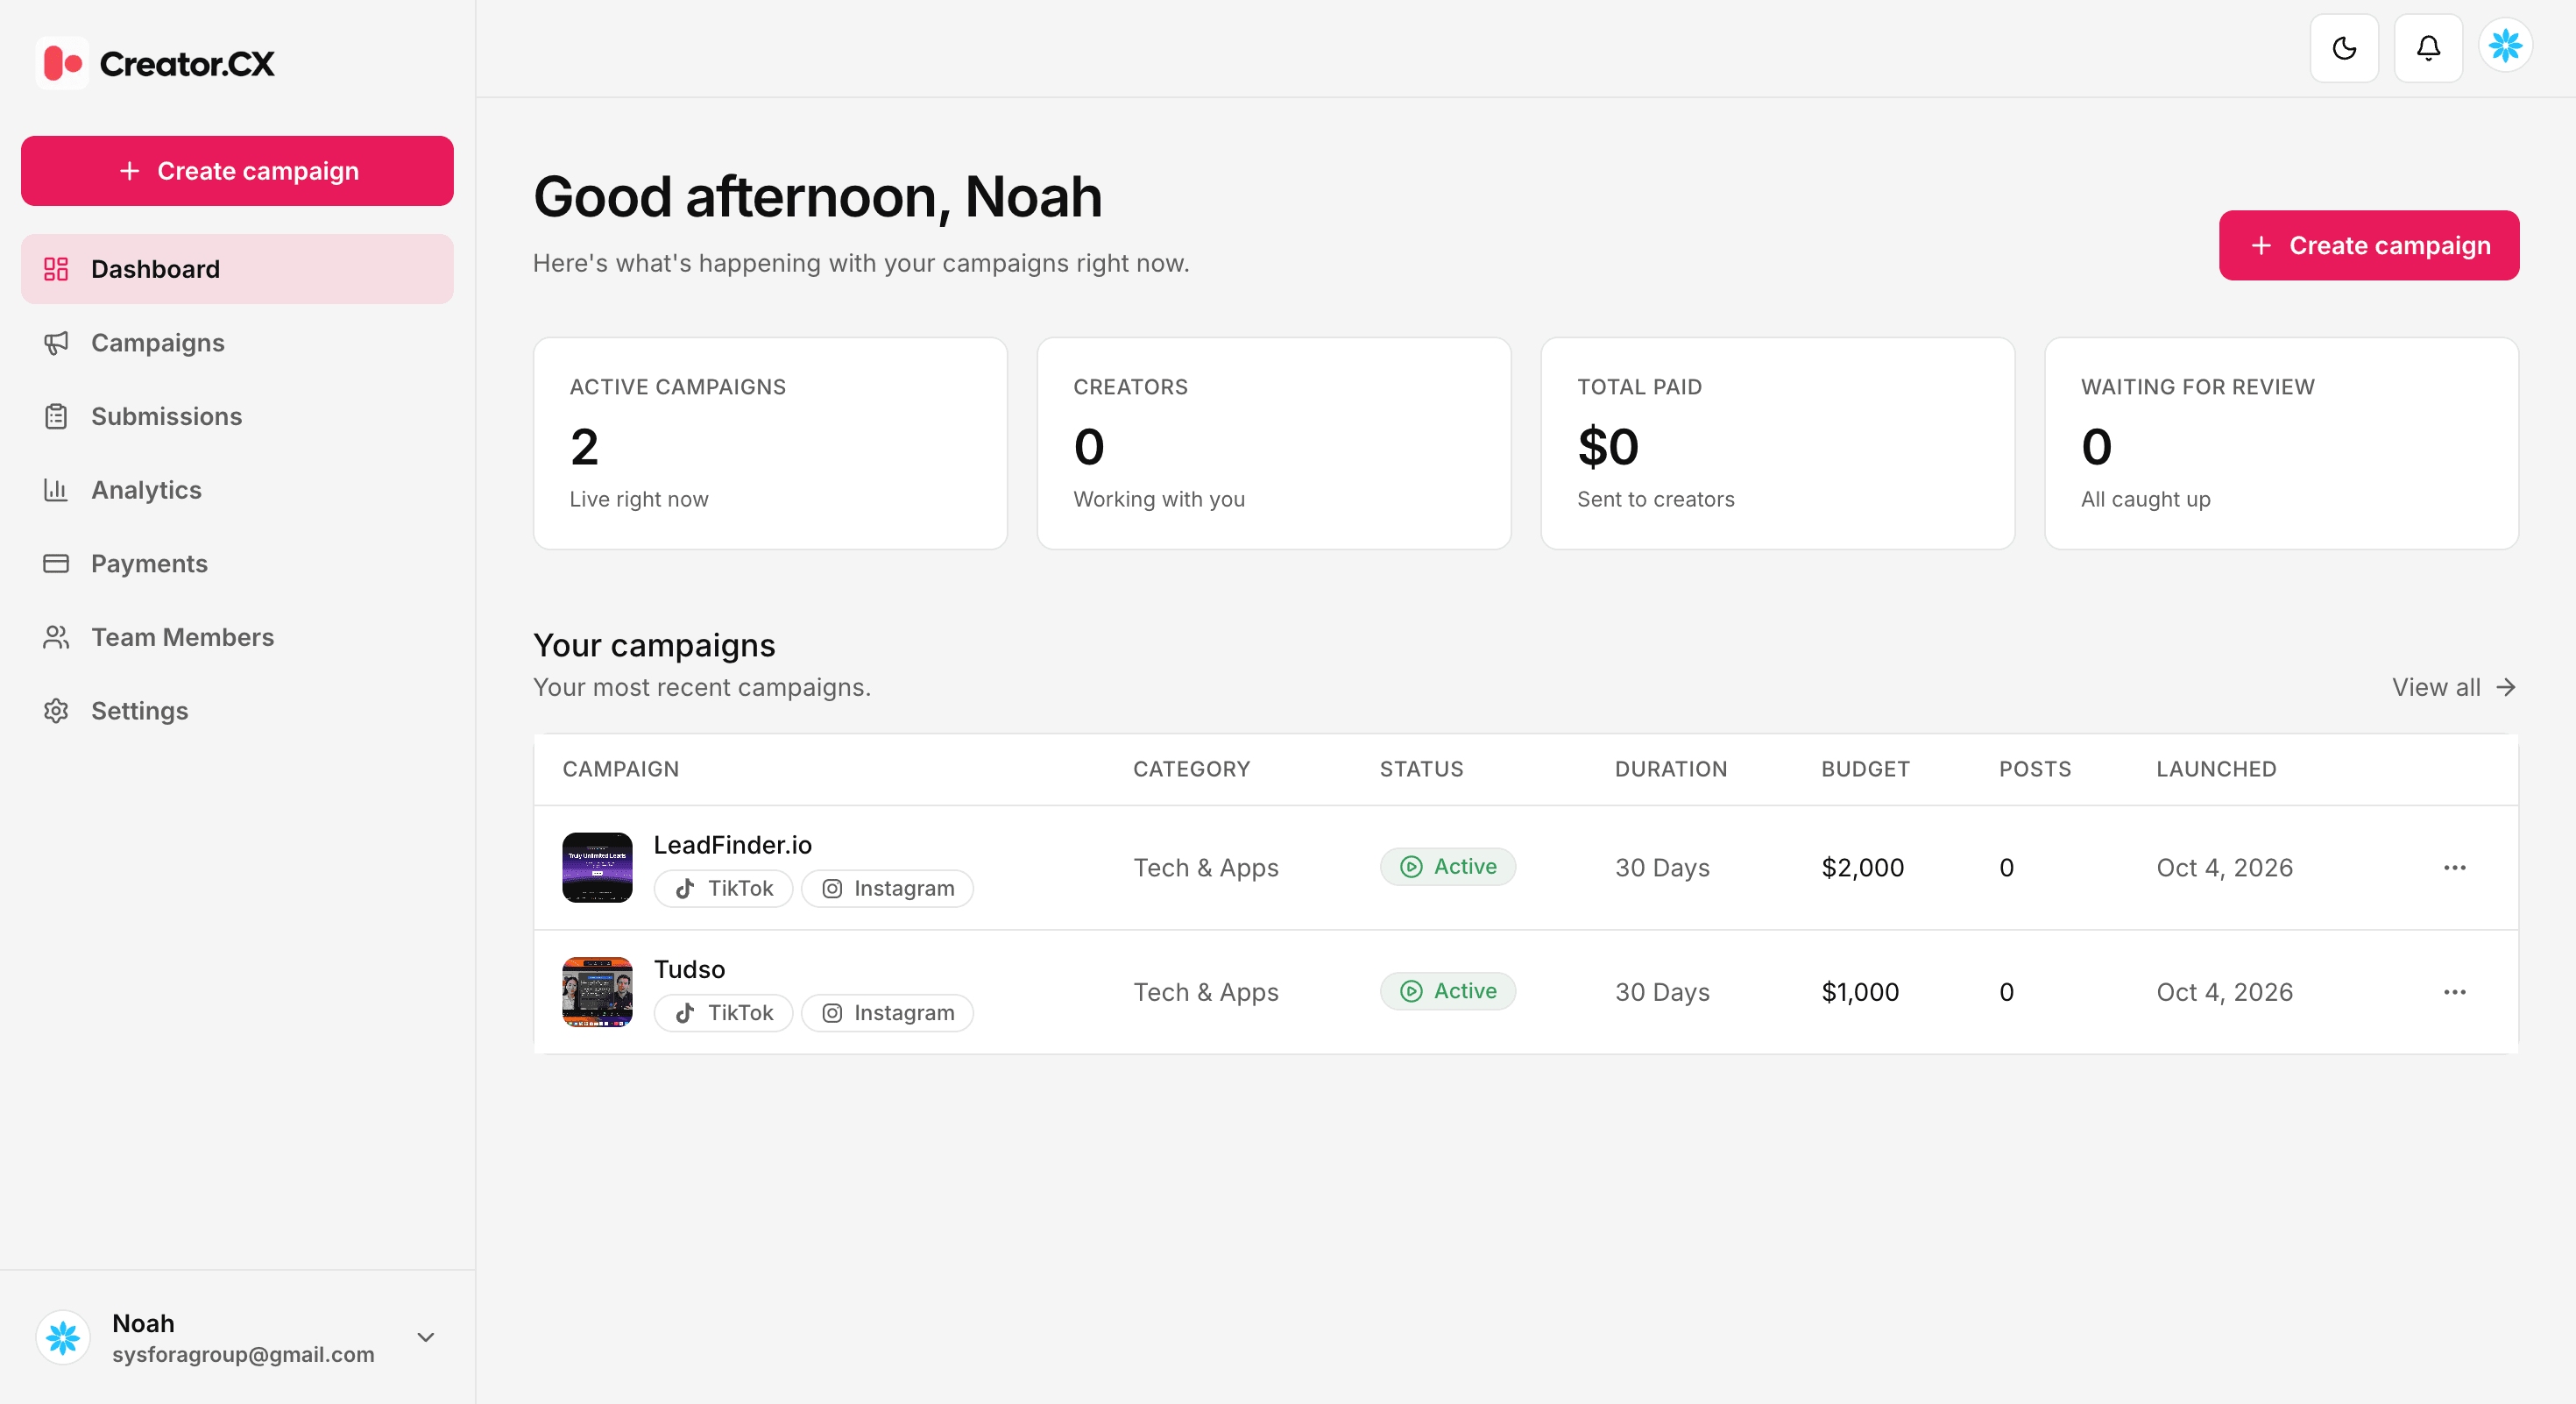Click the Active Campaigns stat card
Viewport: 2576px width, 1404px height.
tap(770, 443)
